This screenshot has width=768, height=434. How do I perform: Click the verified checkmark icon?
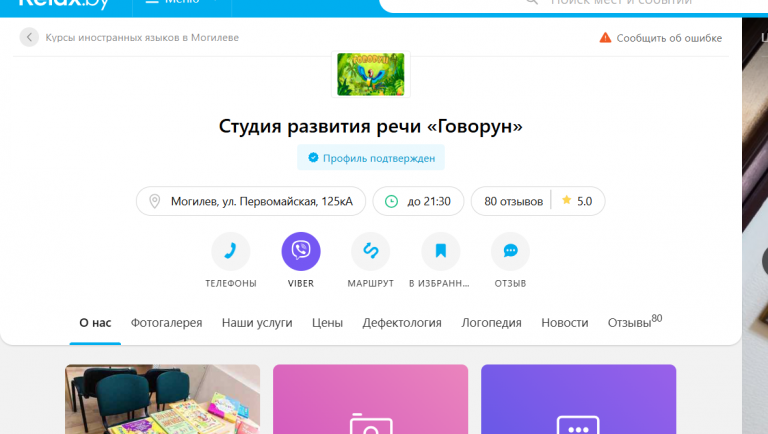click(313, 158)
